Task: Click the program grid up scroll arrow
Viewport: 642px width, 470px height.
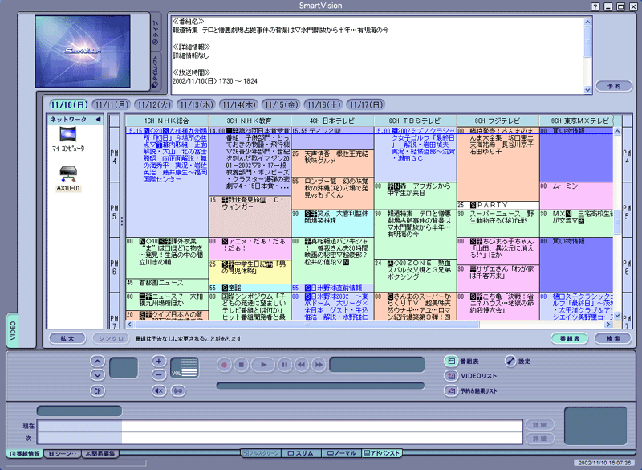Action: (x=617, y=131)
